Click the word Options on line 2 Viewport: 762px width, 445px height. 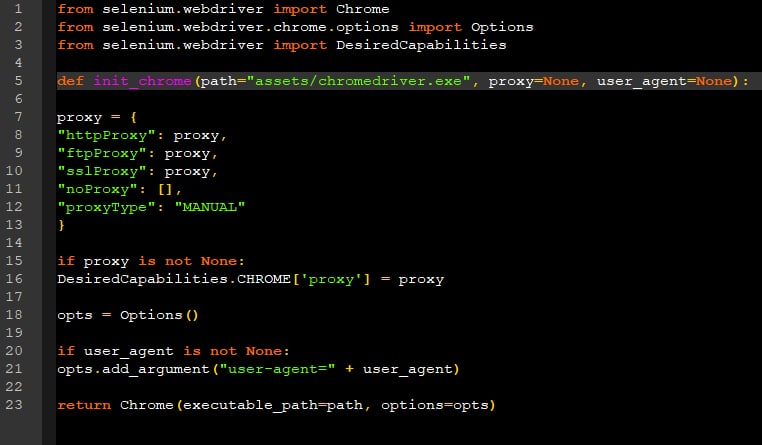pos(502,27)
